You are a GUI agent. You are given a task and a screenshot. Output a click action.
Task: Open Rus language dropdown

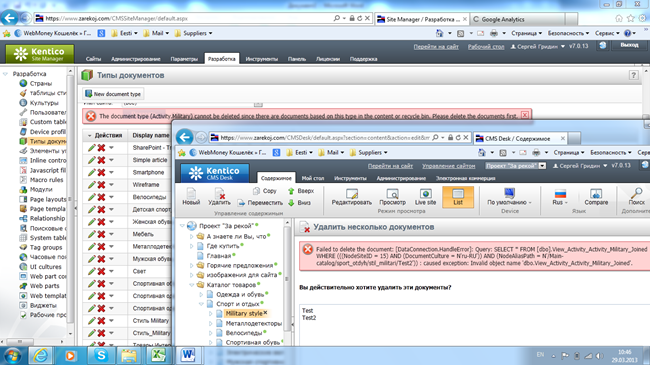coord(560,197)
